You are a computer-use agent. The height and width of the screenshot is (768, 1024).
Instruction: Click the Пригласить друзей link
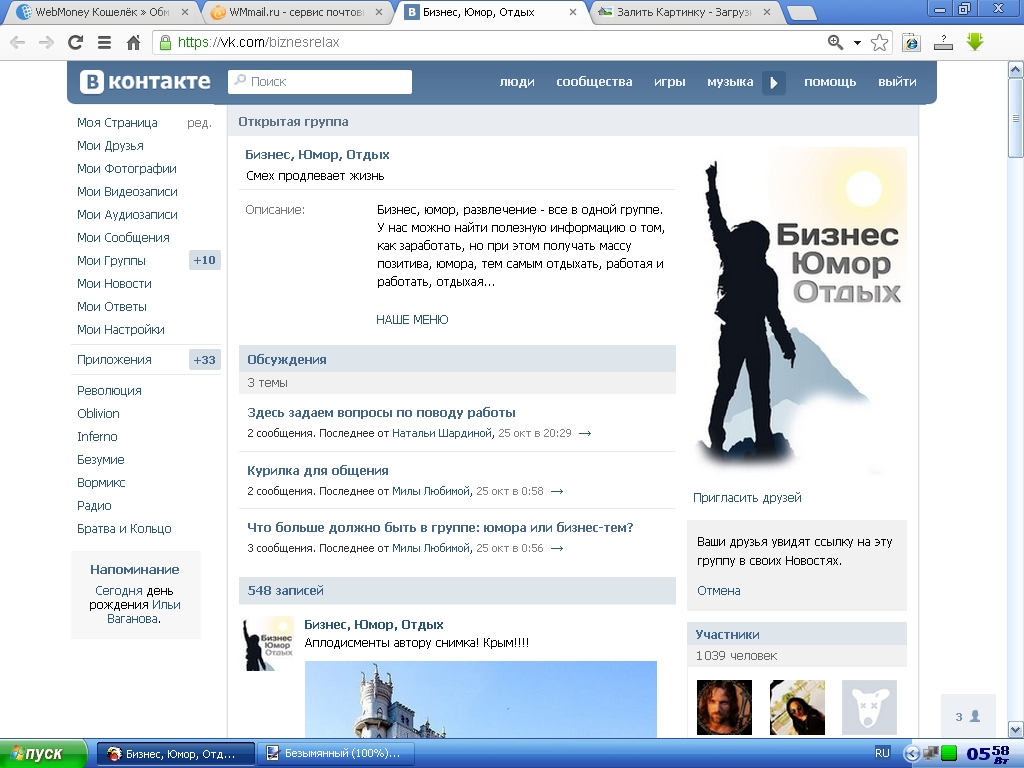click(x=747, y=498)
